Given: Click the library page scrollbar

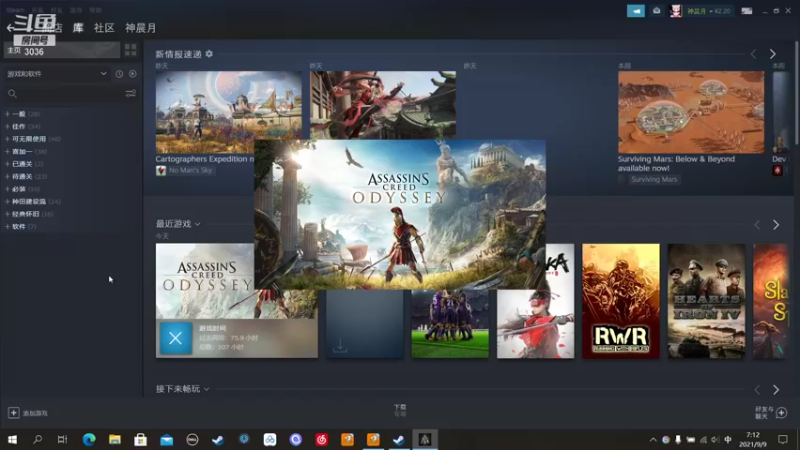Looking at the screenshot, I should point(796,94).
